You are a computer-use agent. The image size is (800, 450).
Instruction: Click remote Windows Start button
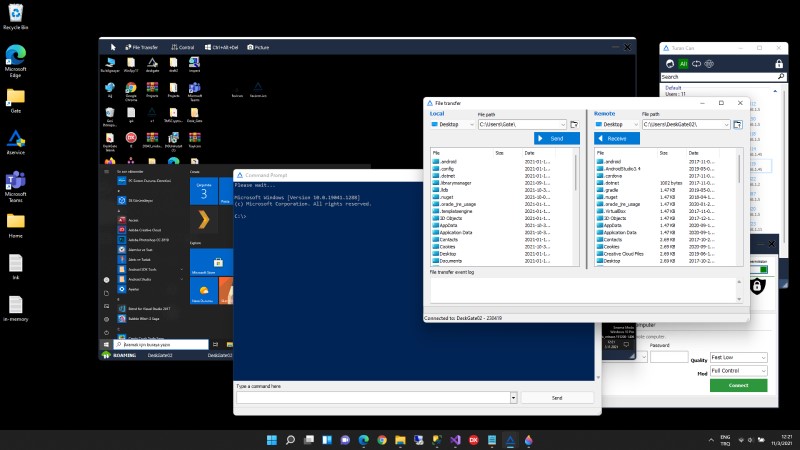106,344
